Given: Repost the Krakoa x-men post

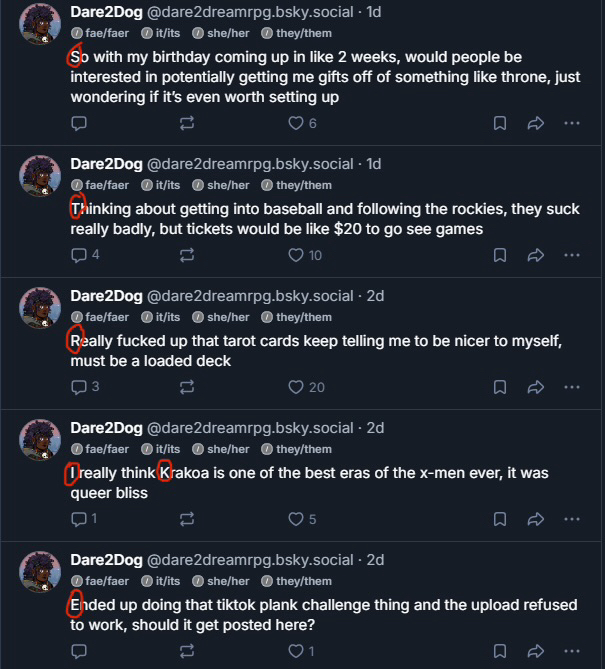Looking at the screenshot, I should pyautogui.click(x=187, y=519).
